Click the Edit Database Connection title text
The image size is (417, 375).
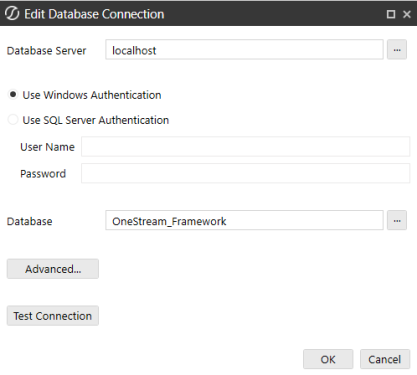click(x=94, y=14)
